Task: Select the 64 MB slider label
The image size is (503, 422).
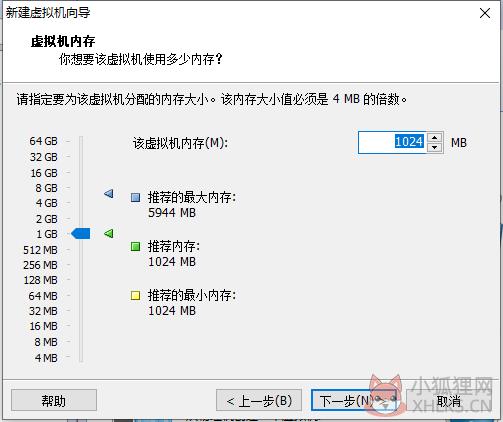Action: [x=43, y=296]
